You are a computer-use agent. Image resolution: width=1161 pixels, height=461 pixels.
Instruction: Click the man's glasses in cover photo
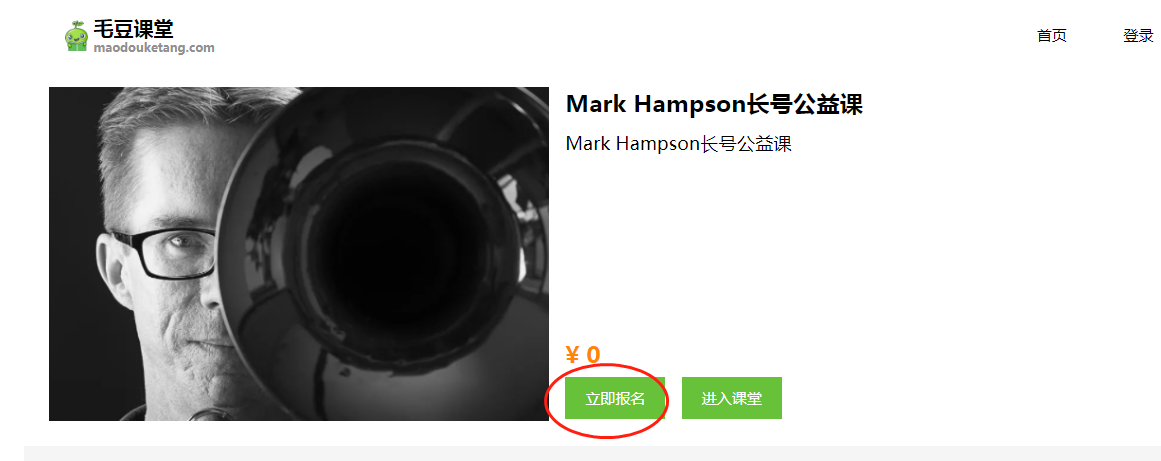[x=165, y=253]
